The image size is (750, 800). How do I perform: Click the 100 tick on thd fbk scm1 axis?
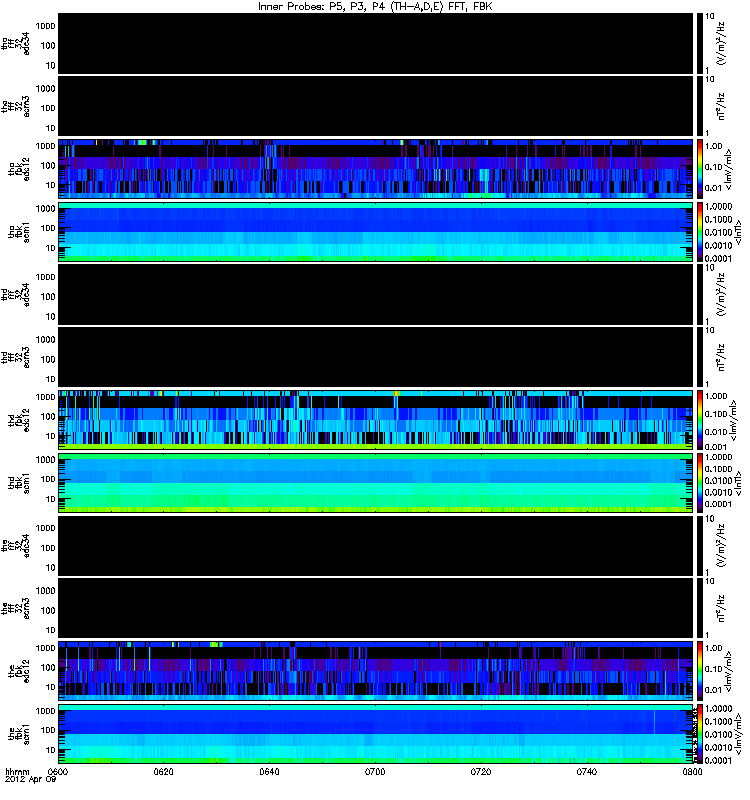48,479
